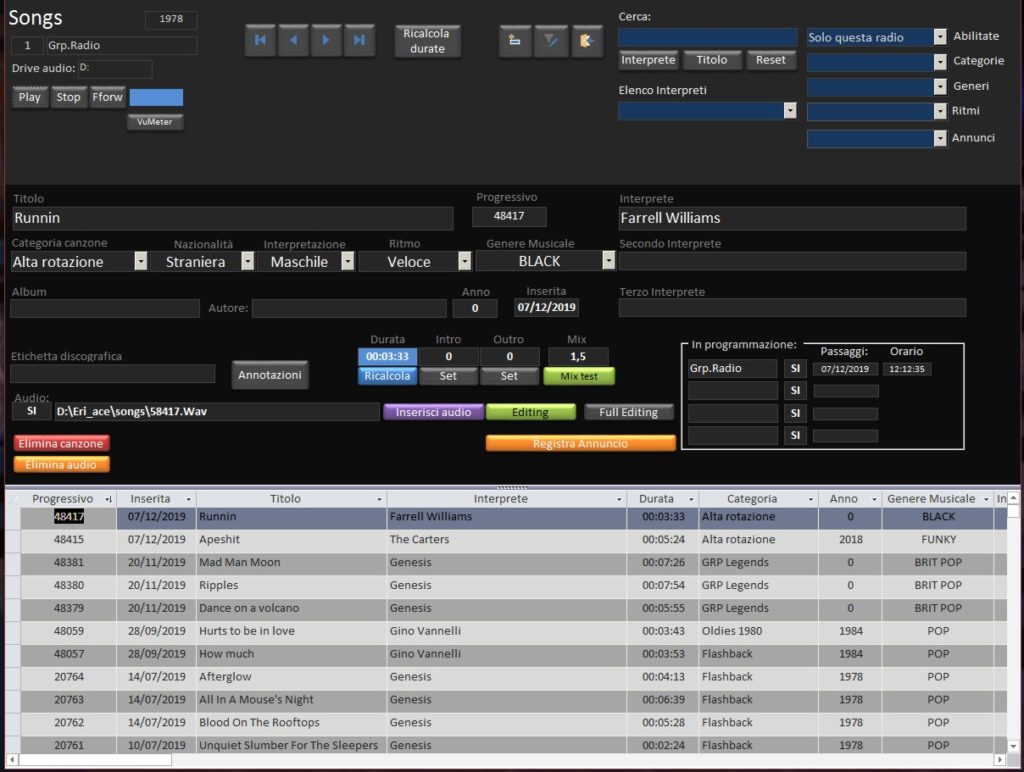Image resolution: width=1024 pixels, height=772 pixels.
Task: Toggle SI in third programming row
Action: 795,413
